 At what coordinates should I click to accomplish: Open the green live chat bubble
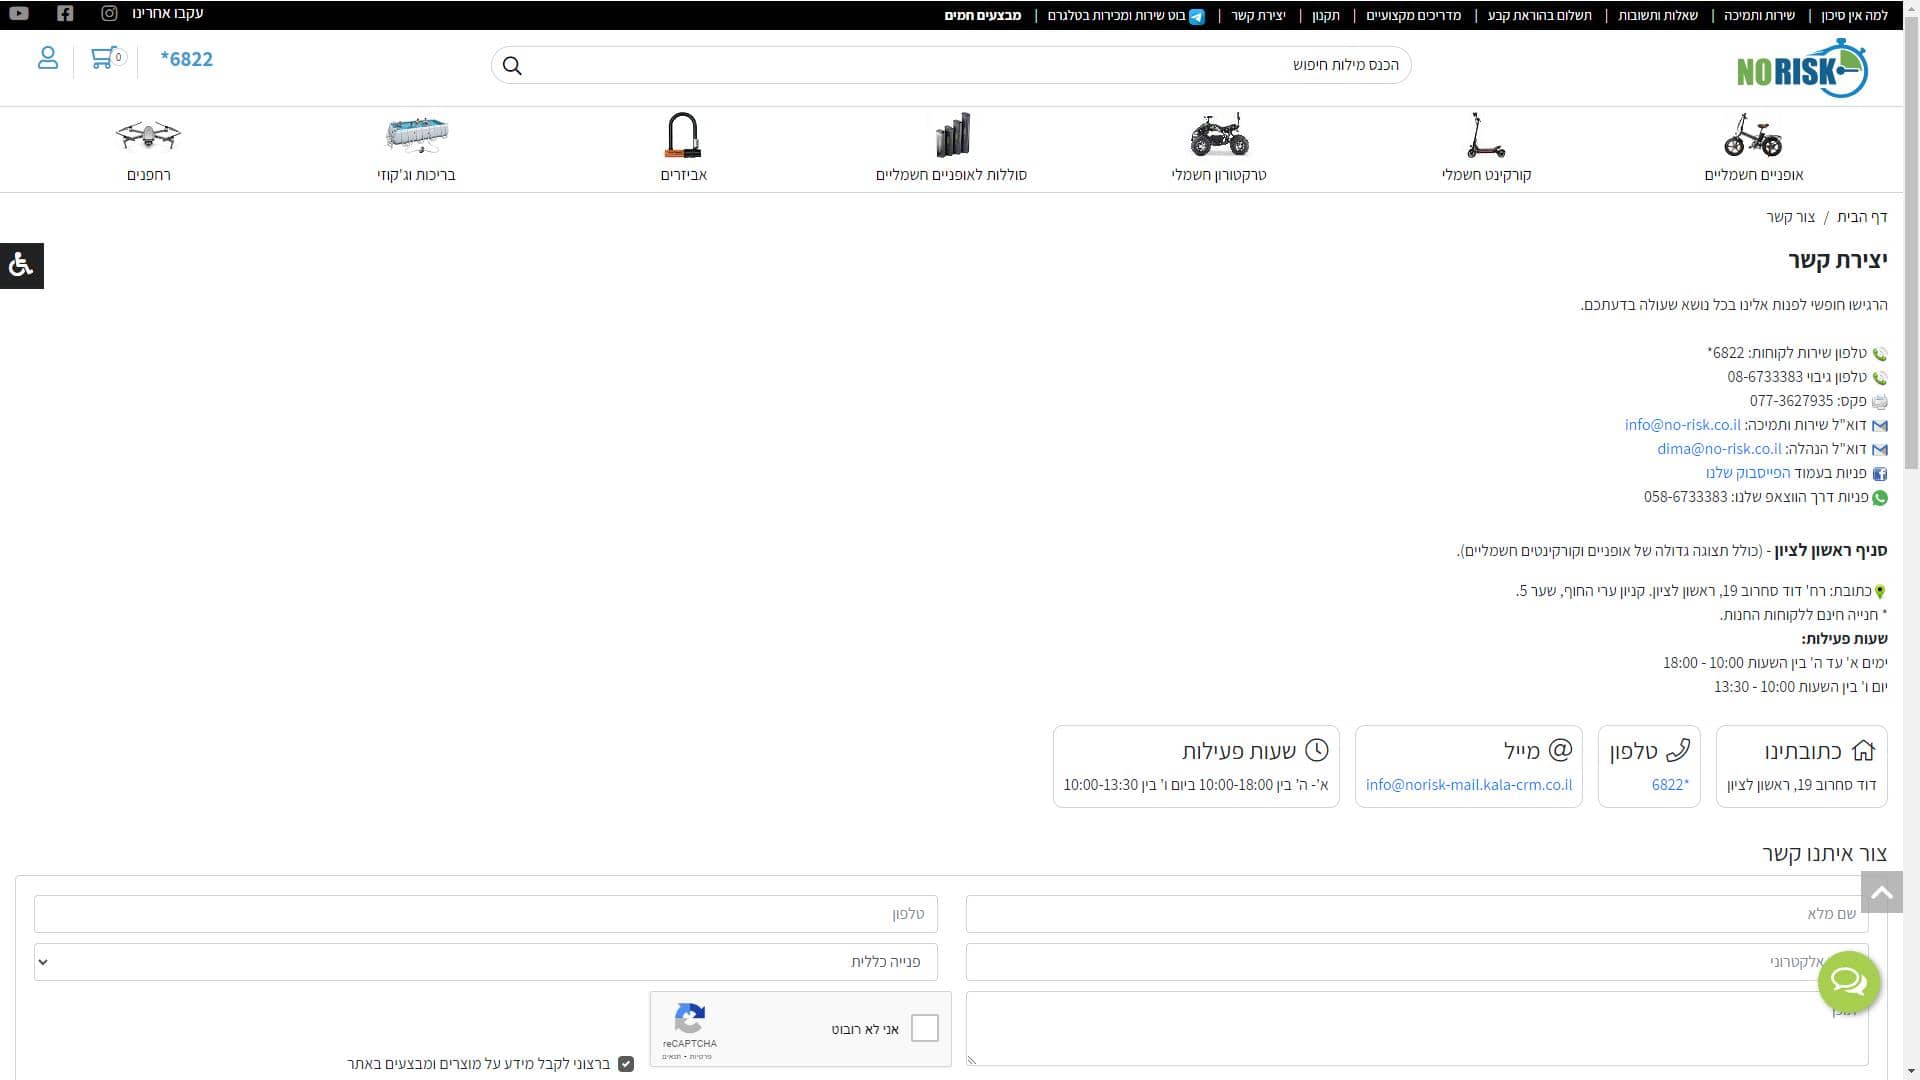point(1848,981)
